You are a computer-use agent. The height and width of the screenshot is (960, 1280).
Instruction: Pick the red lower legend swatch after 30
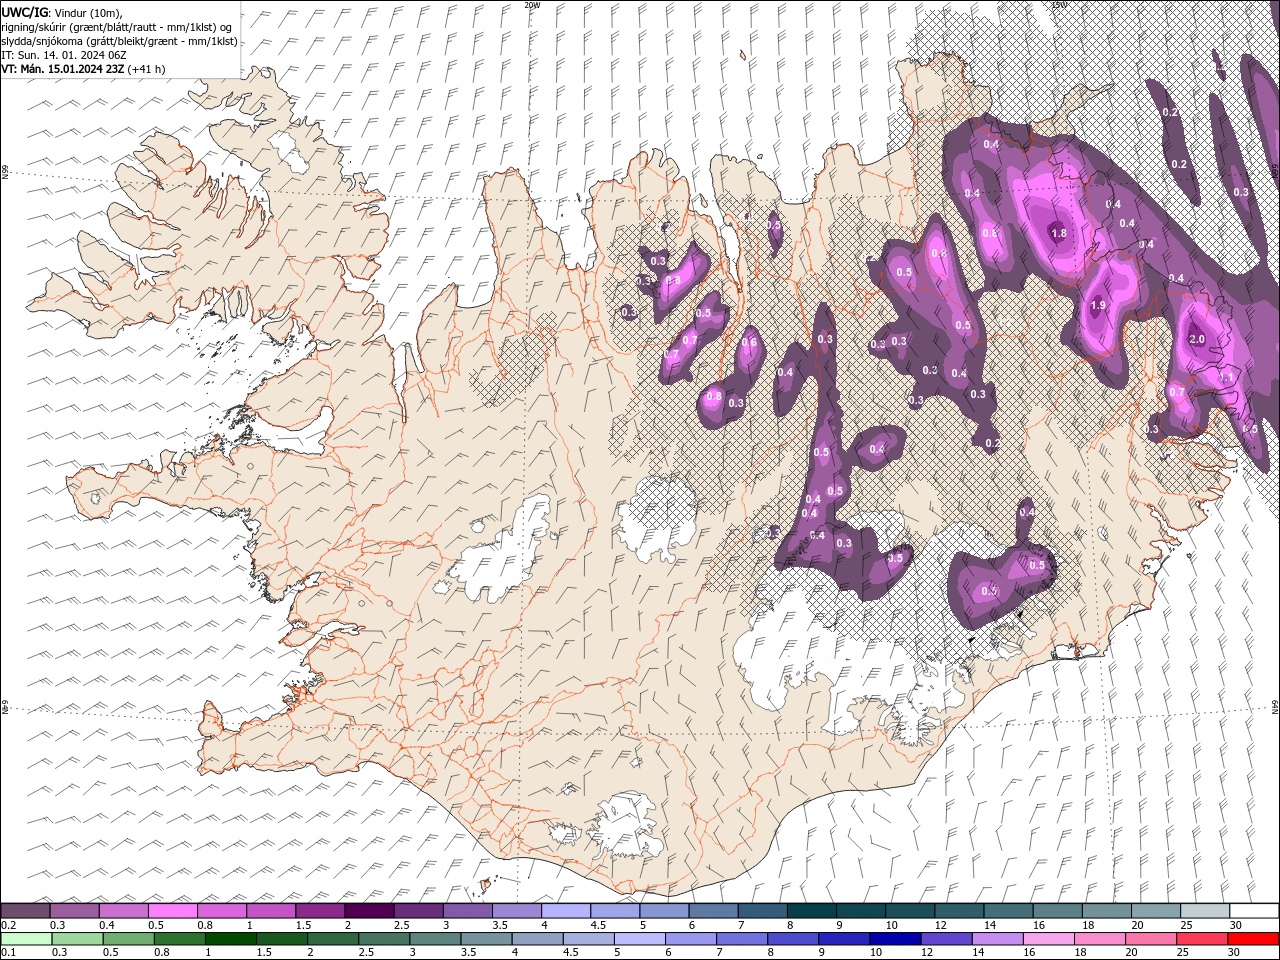point(1254,939)
